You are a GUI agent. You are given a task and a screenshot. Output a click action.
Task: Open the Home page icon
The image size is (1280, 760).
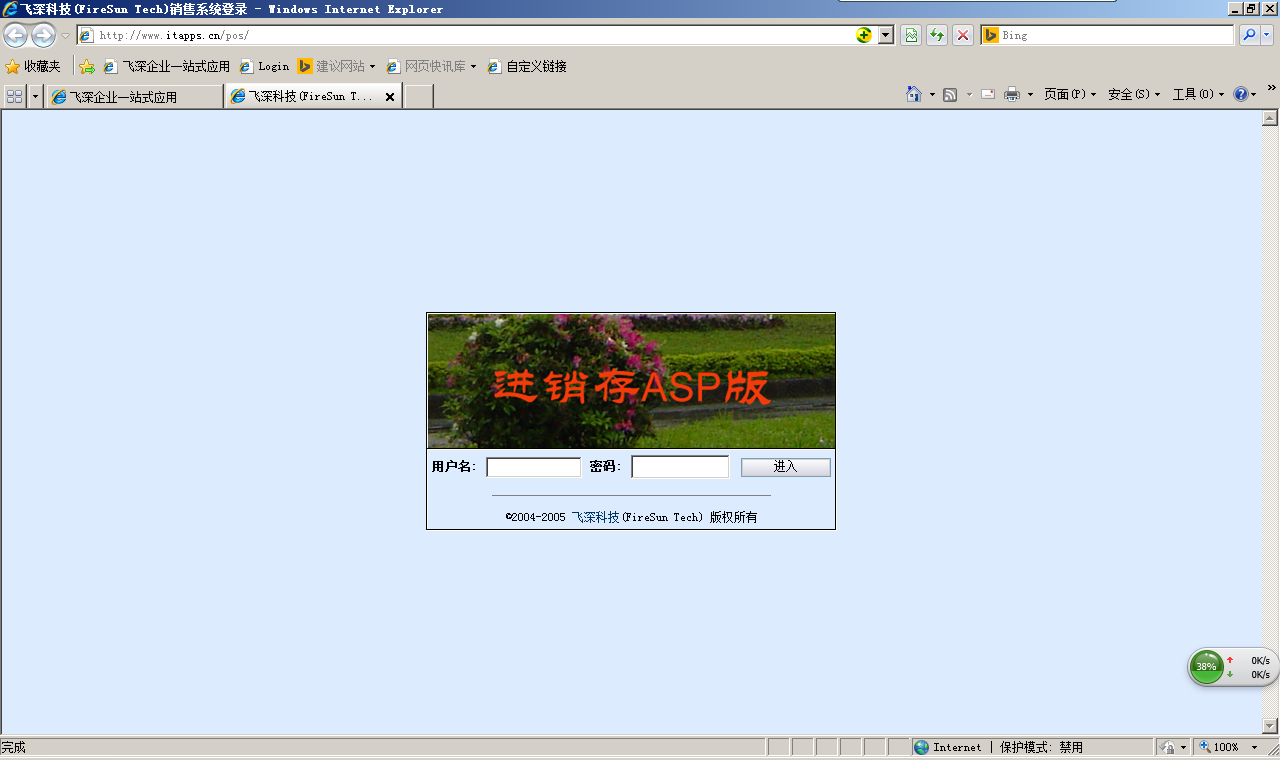[913, 94]
